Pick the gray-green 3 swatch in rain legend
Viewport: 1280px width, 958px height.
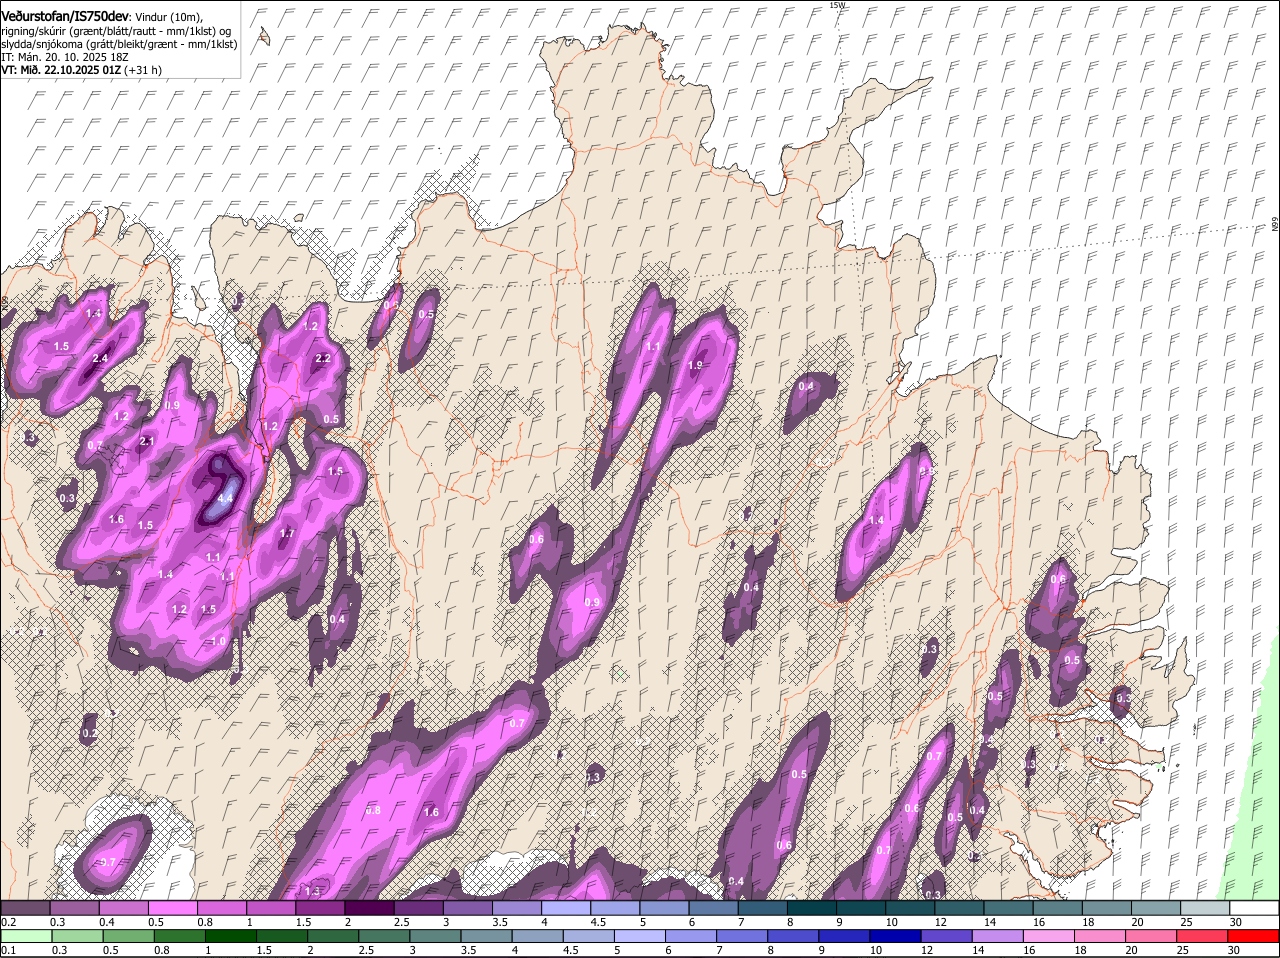[x=436, y=937]
